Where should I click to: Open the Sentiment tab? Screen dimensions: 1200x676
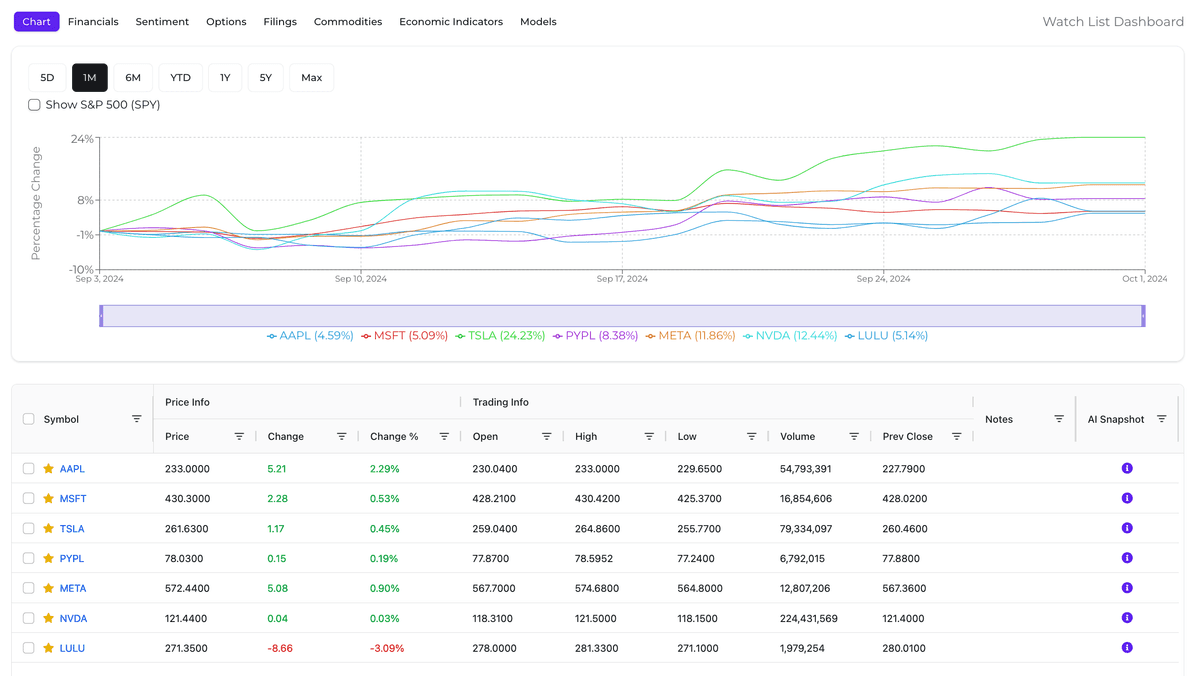click(162, 21)
